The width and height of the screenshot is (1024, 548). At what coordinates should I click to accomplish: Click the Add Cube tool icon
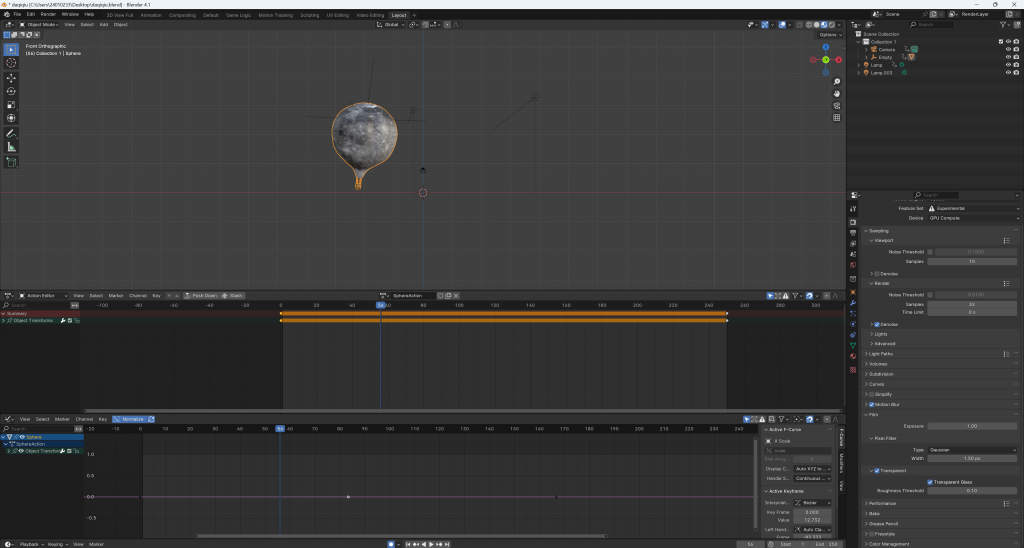coord(11,161)
